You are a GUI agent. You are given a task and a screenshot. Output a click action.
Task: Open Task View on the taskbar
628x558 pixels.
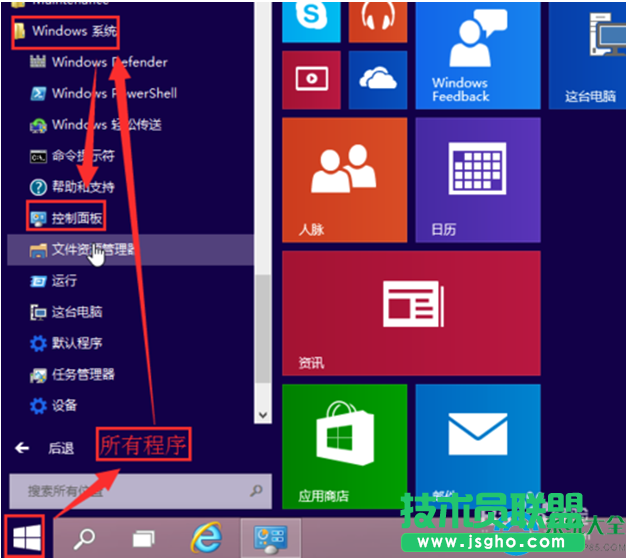(x=143, y=538)
